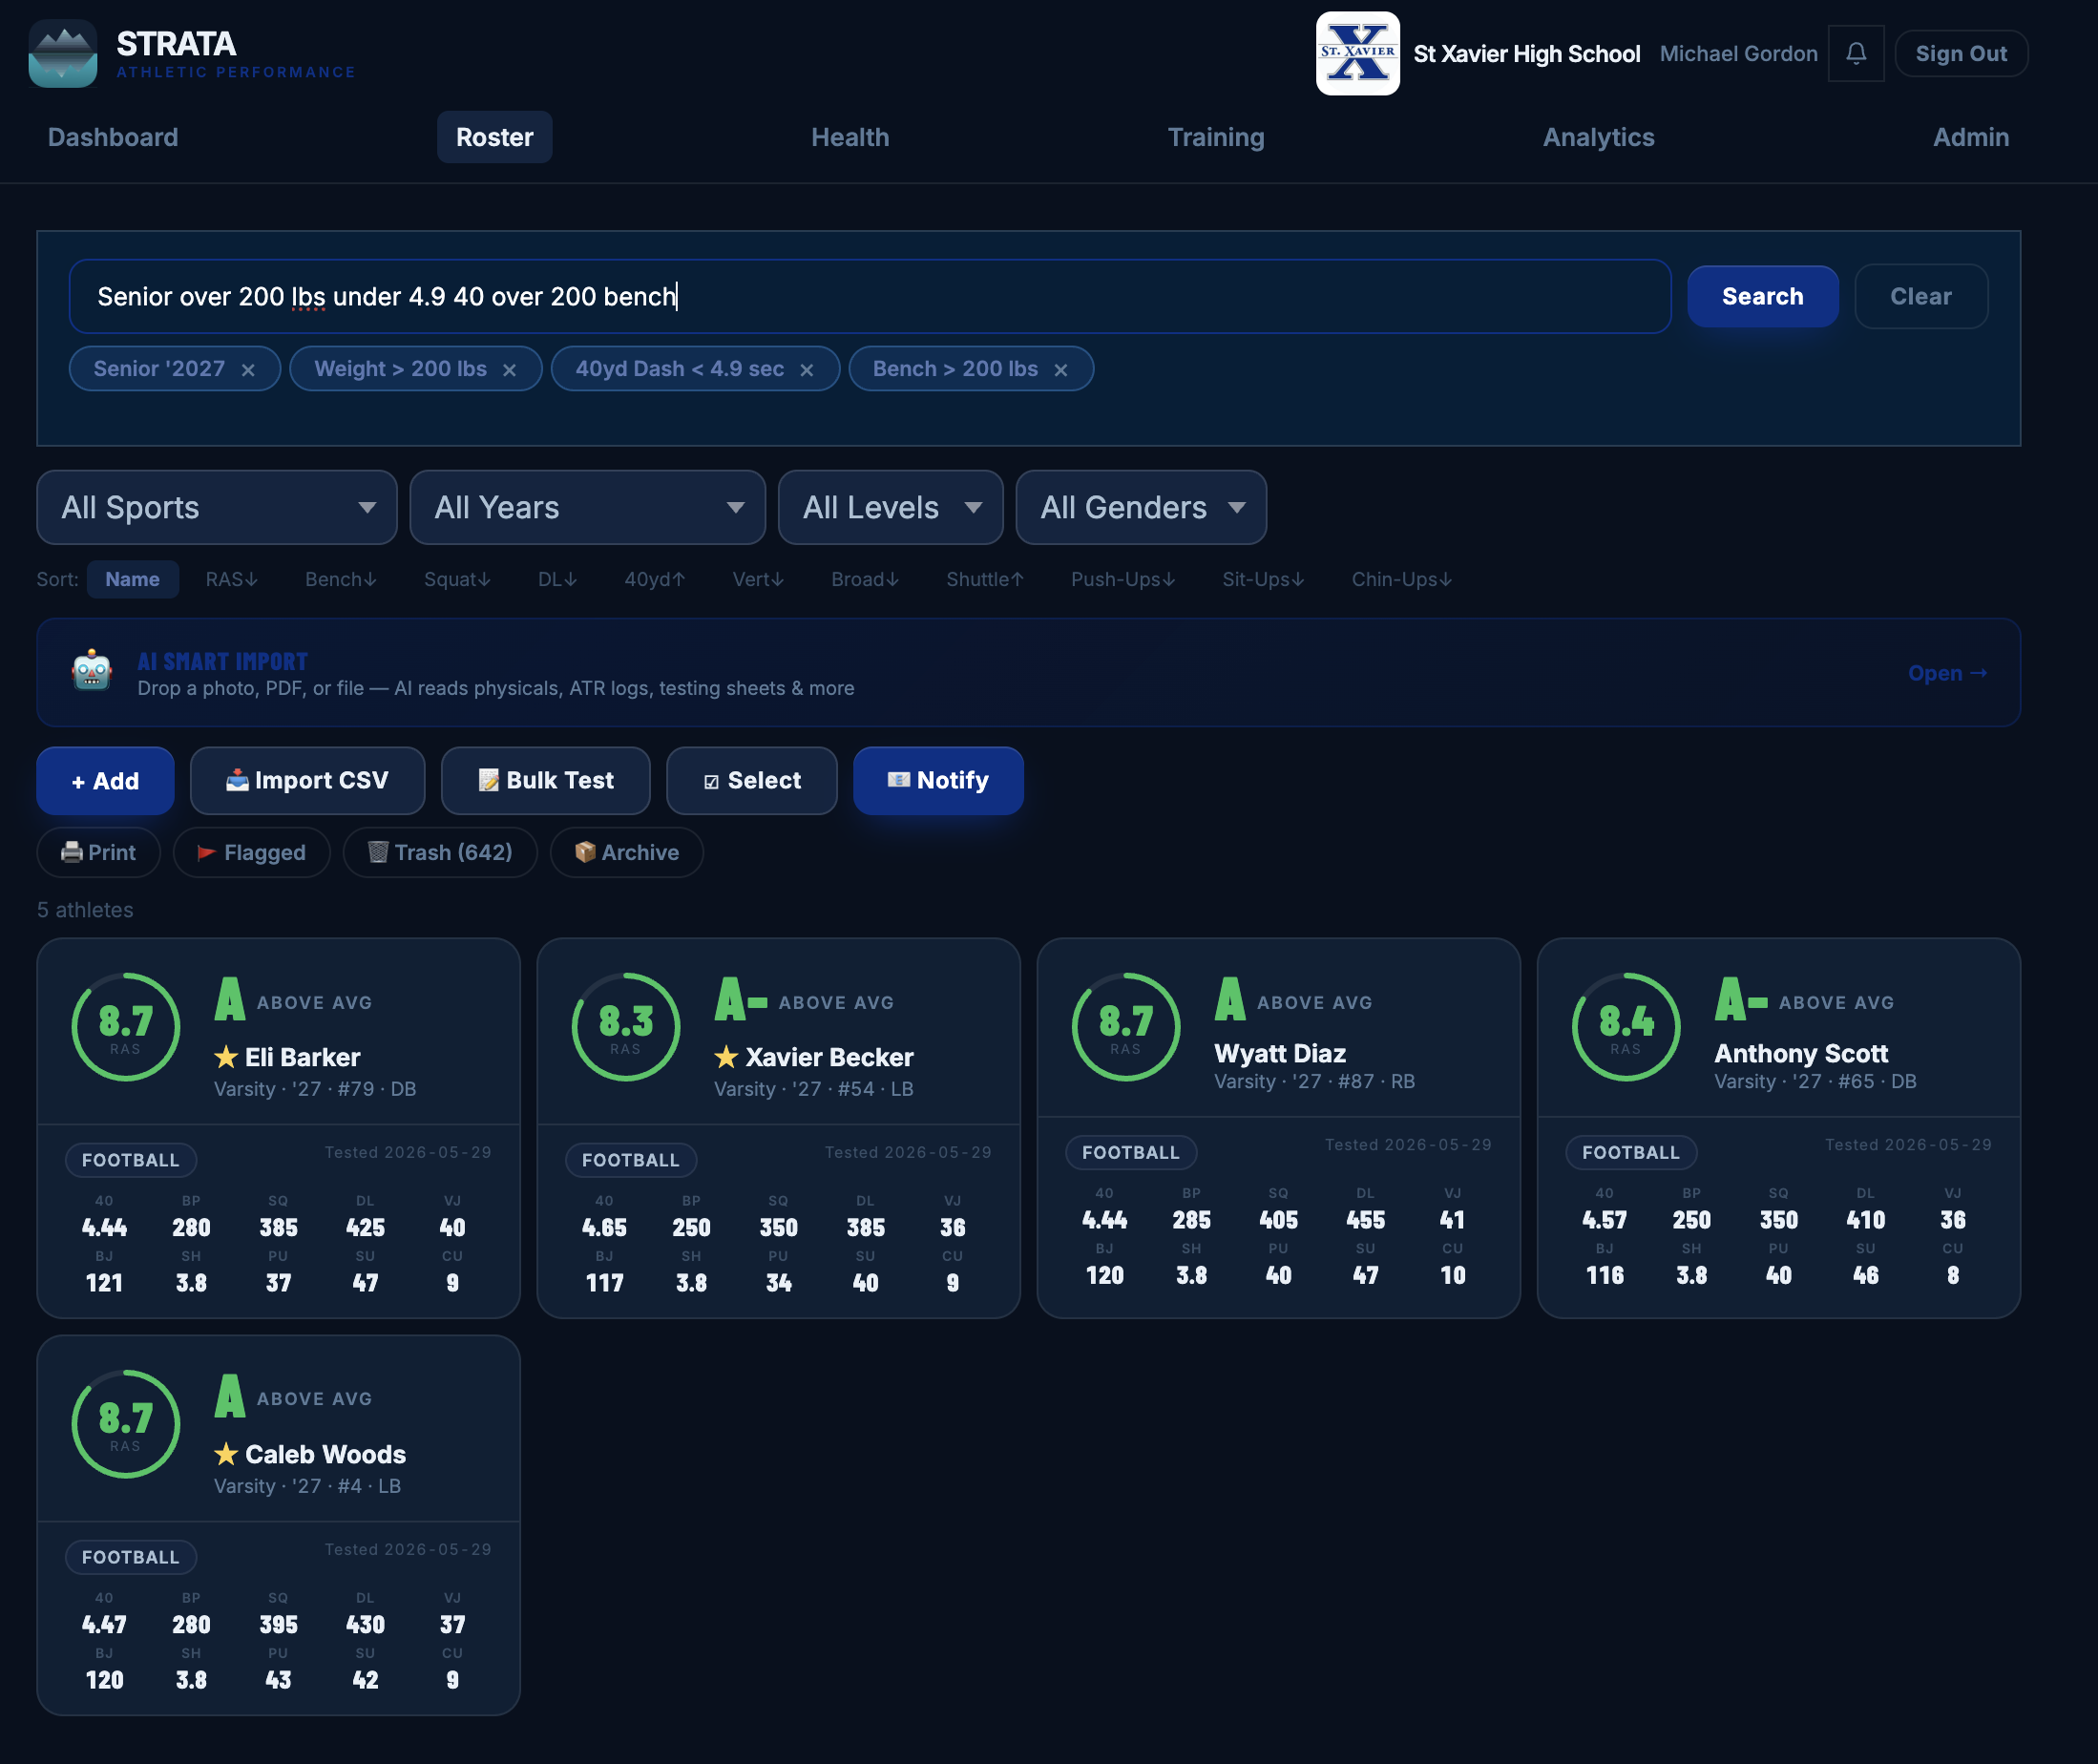Screen dimensions: 2098x1764
Task: Click Eli Barker's A grade badge
Action: [230, 999]
